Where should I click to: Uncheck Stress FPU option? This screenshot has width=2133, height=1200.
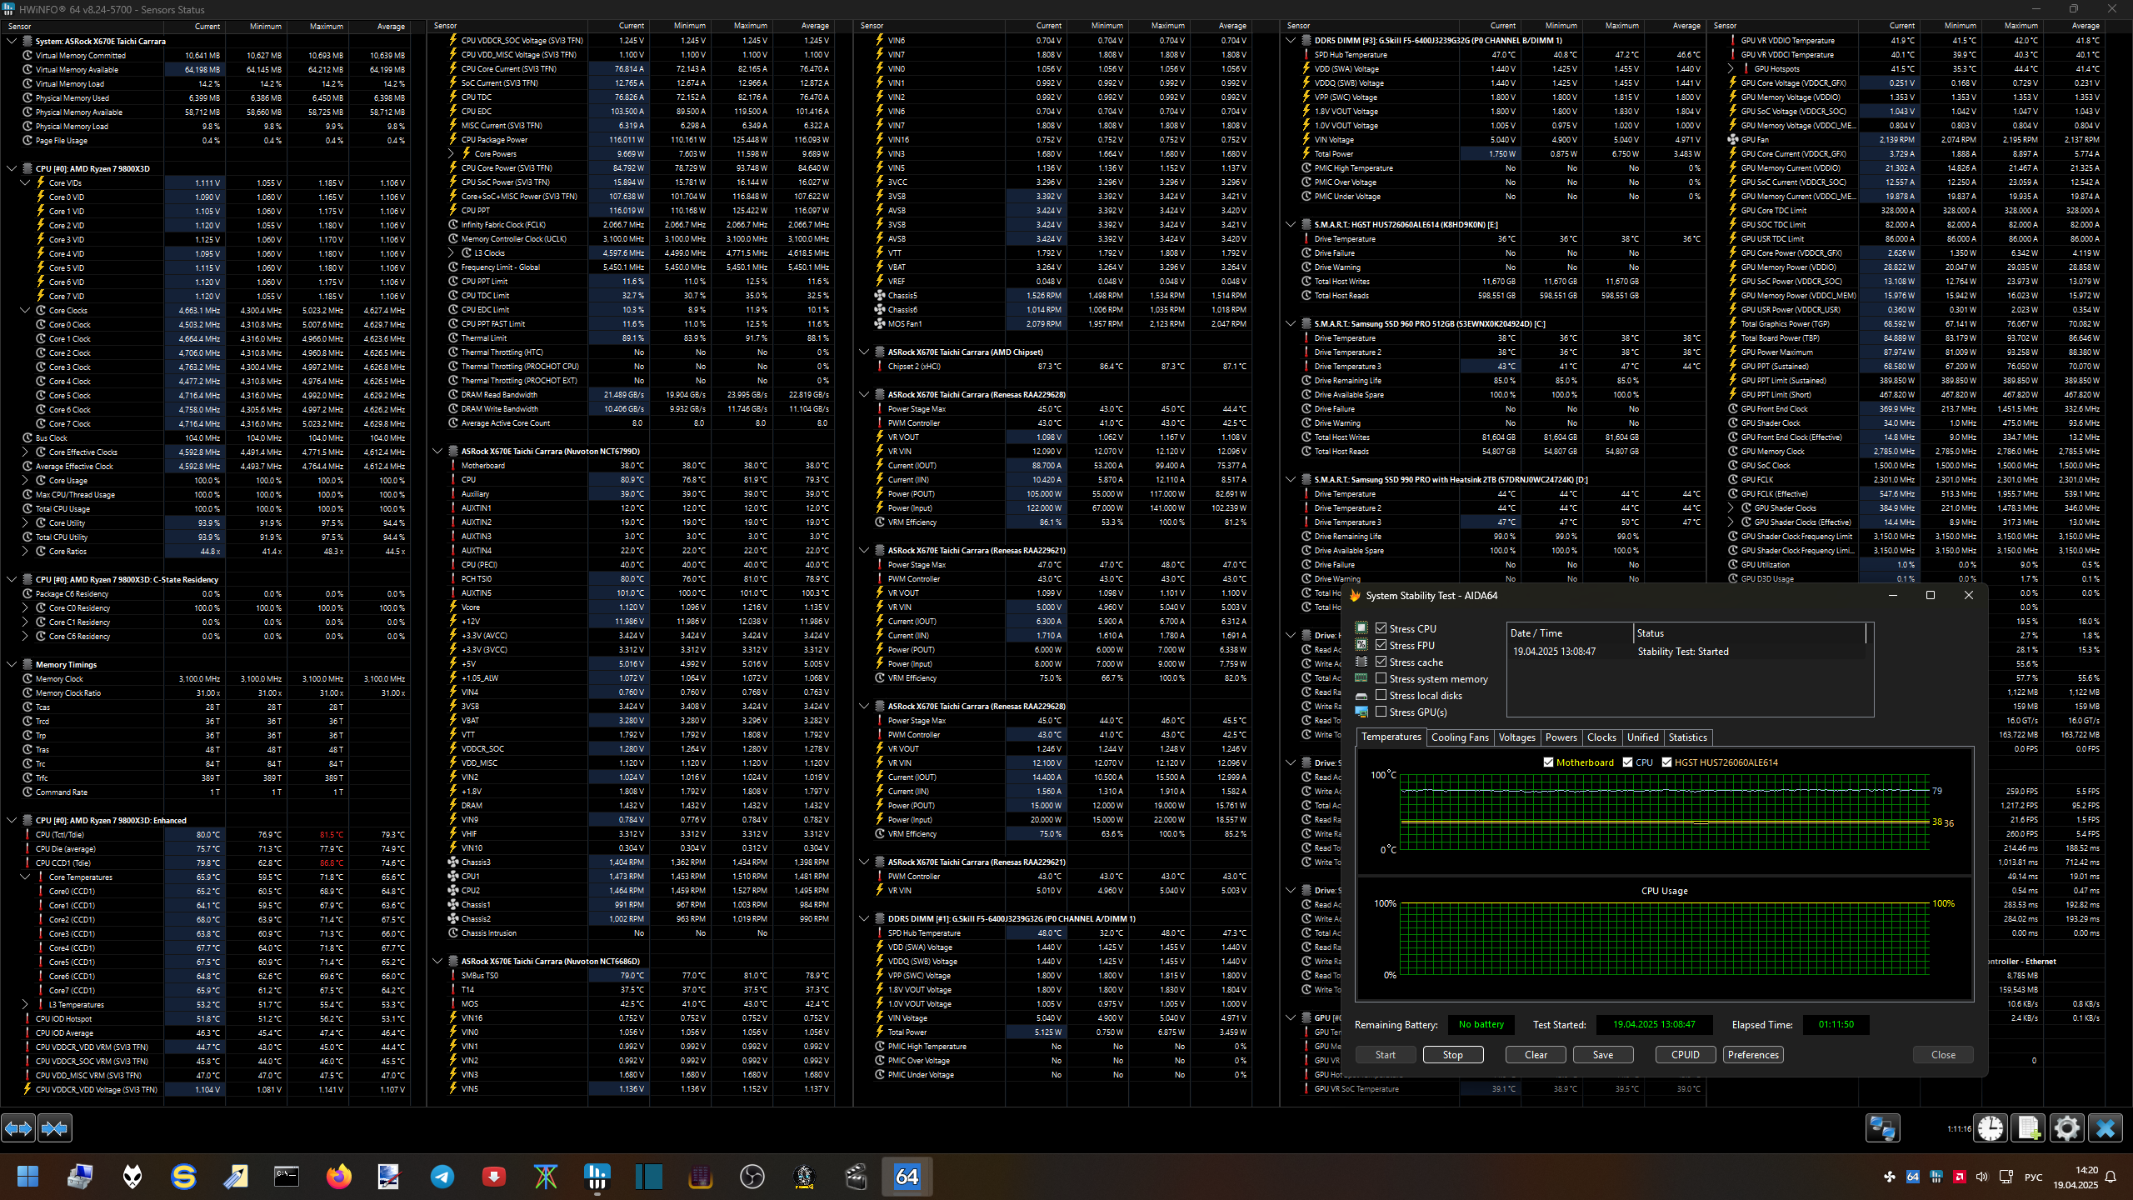pyautogui.click(x=1381, y=645)
